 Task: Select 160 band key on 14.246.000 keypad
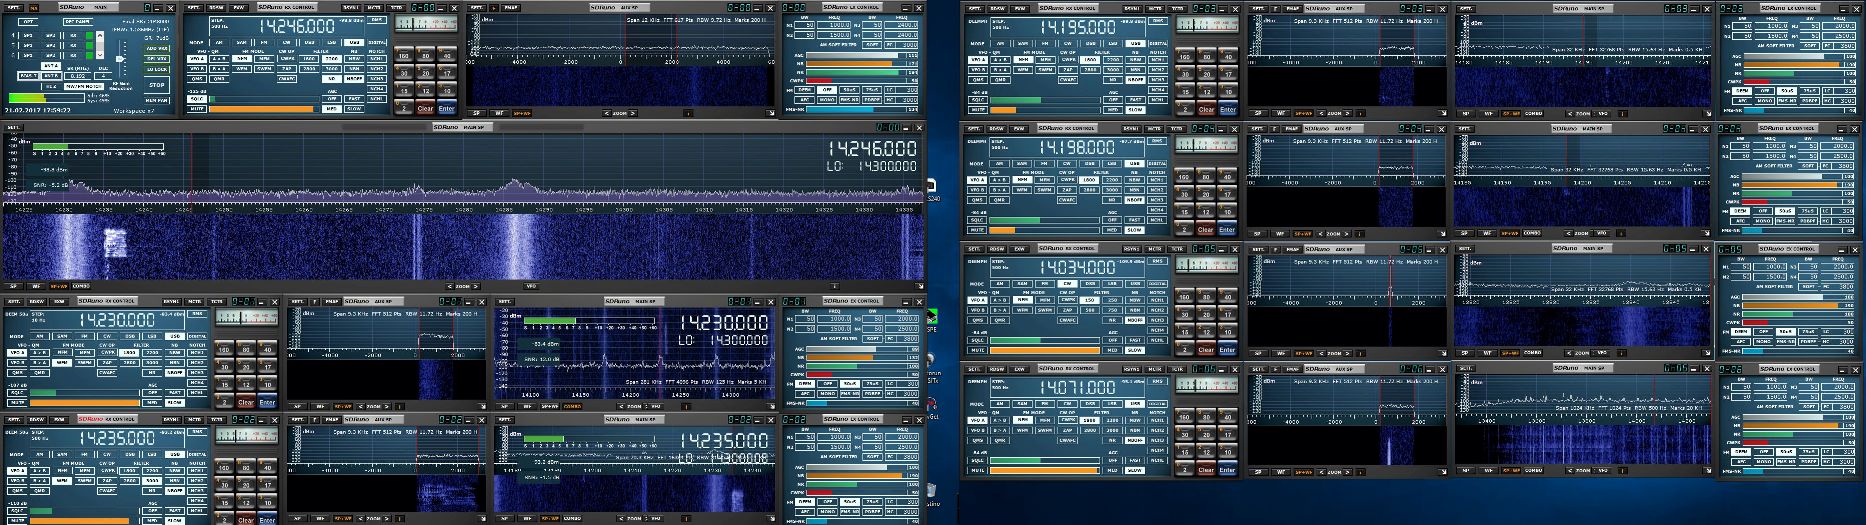(x=404, y=56)
